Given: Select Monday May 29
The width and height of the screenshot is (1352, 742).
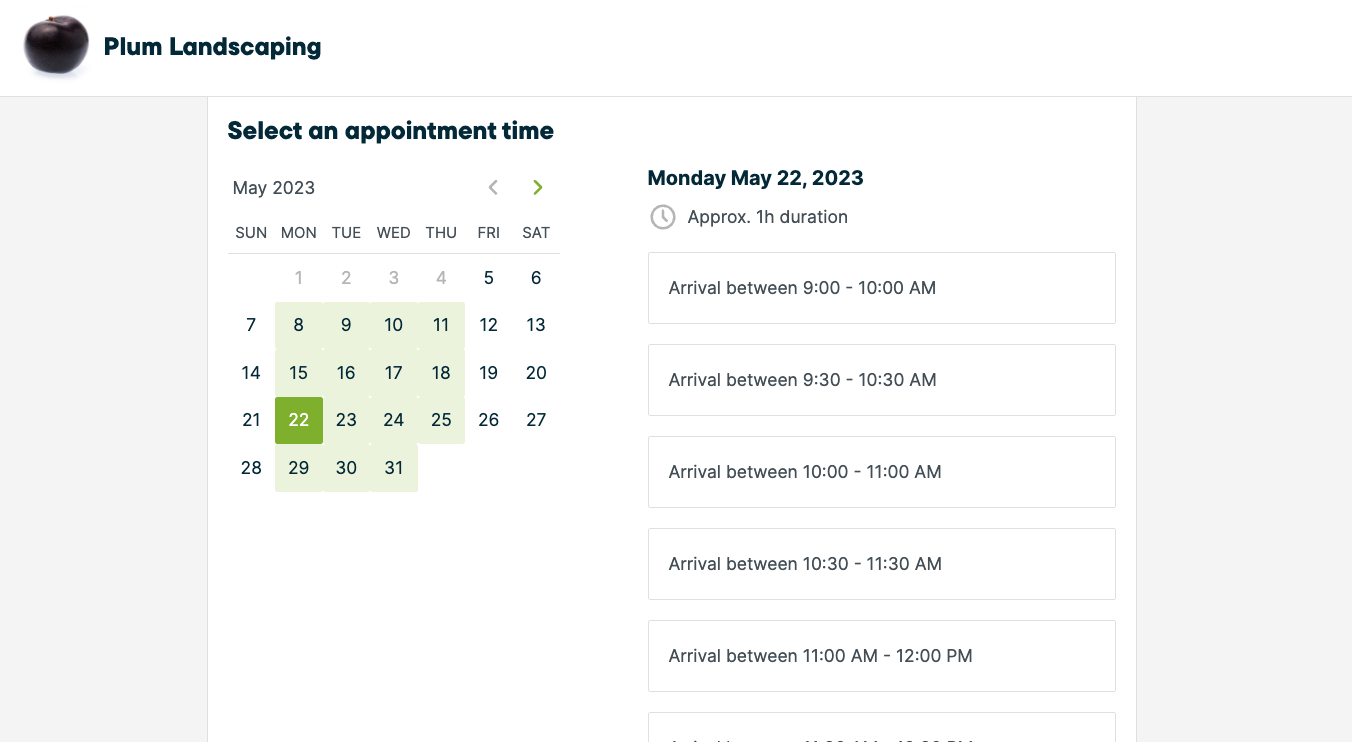Looking at the screenshot, I should coord(299,468).
